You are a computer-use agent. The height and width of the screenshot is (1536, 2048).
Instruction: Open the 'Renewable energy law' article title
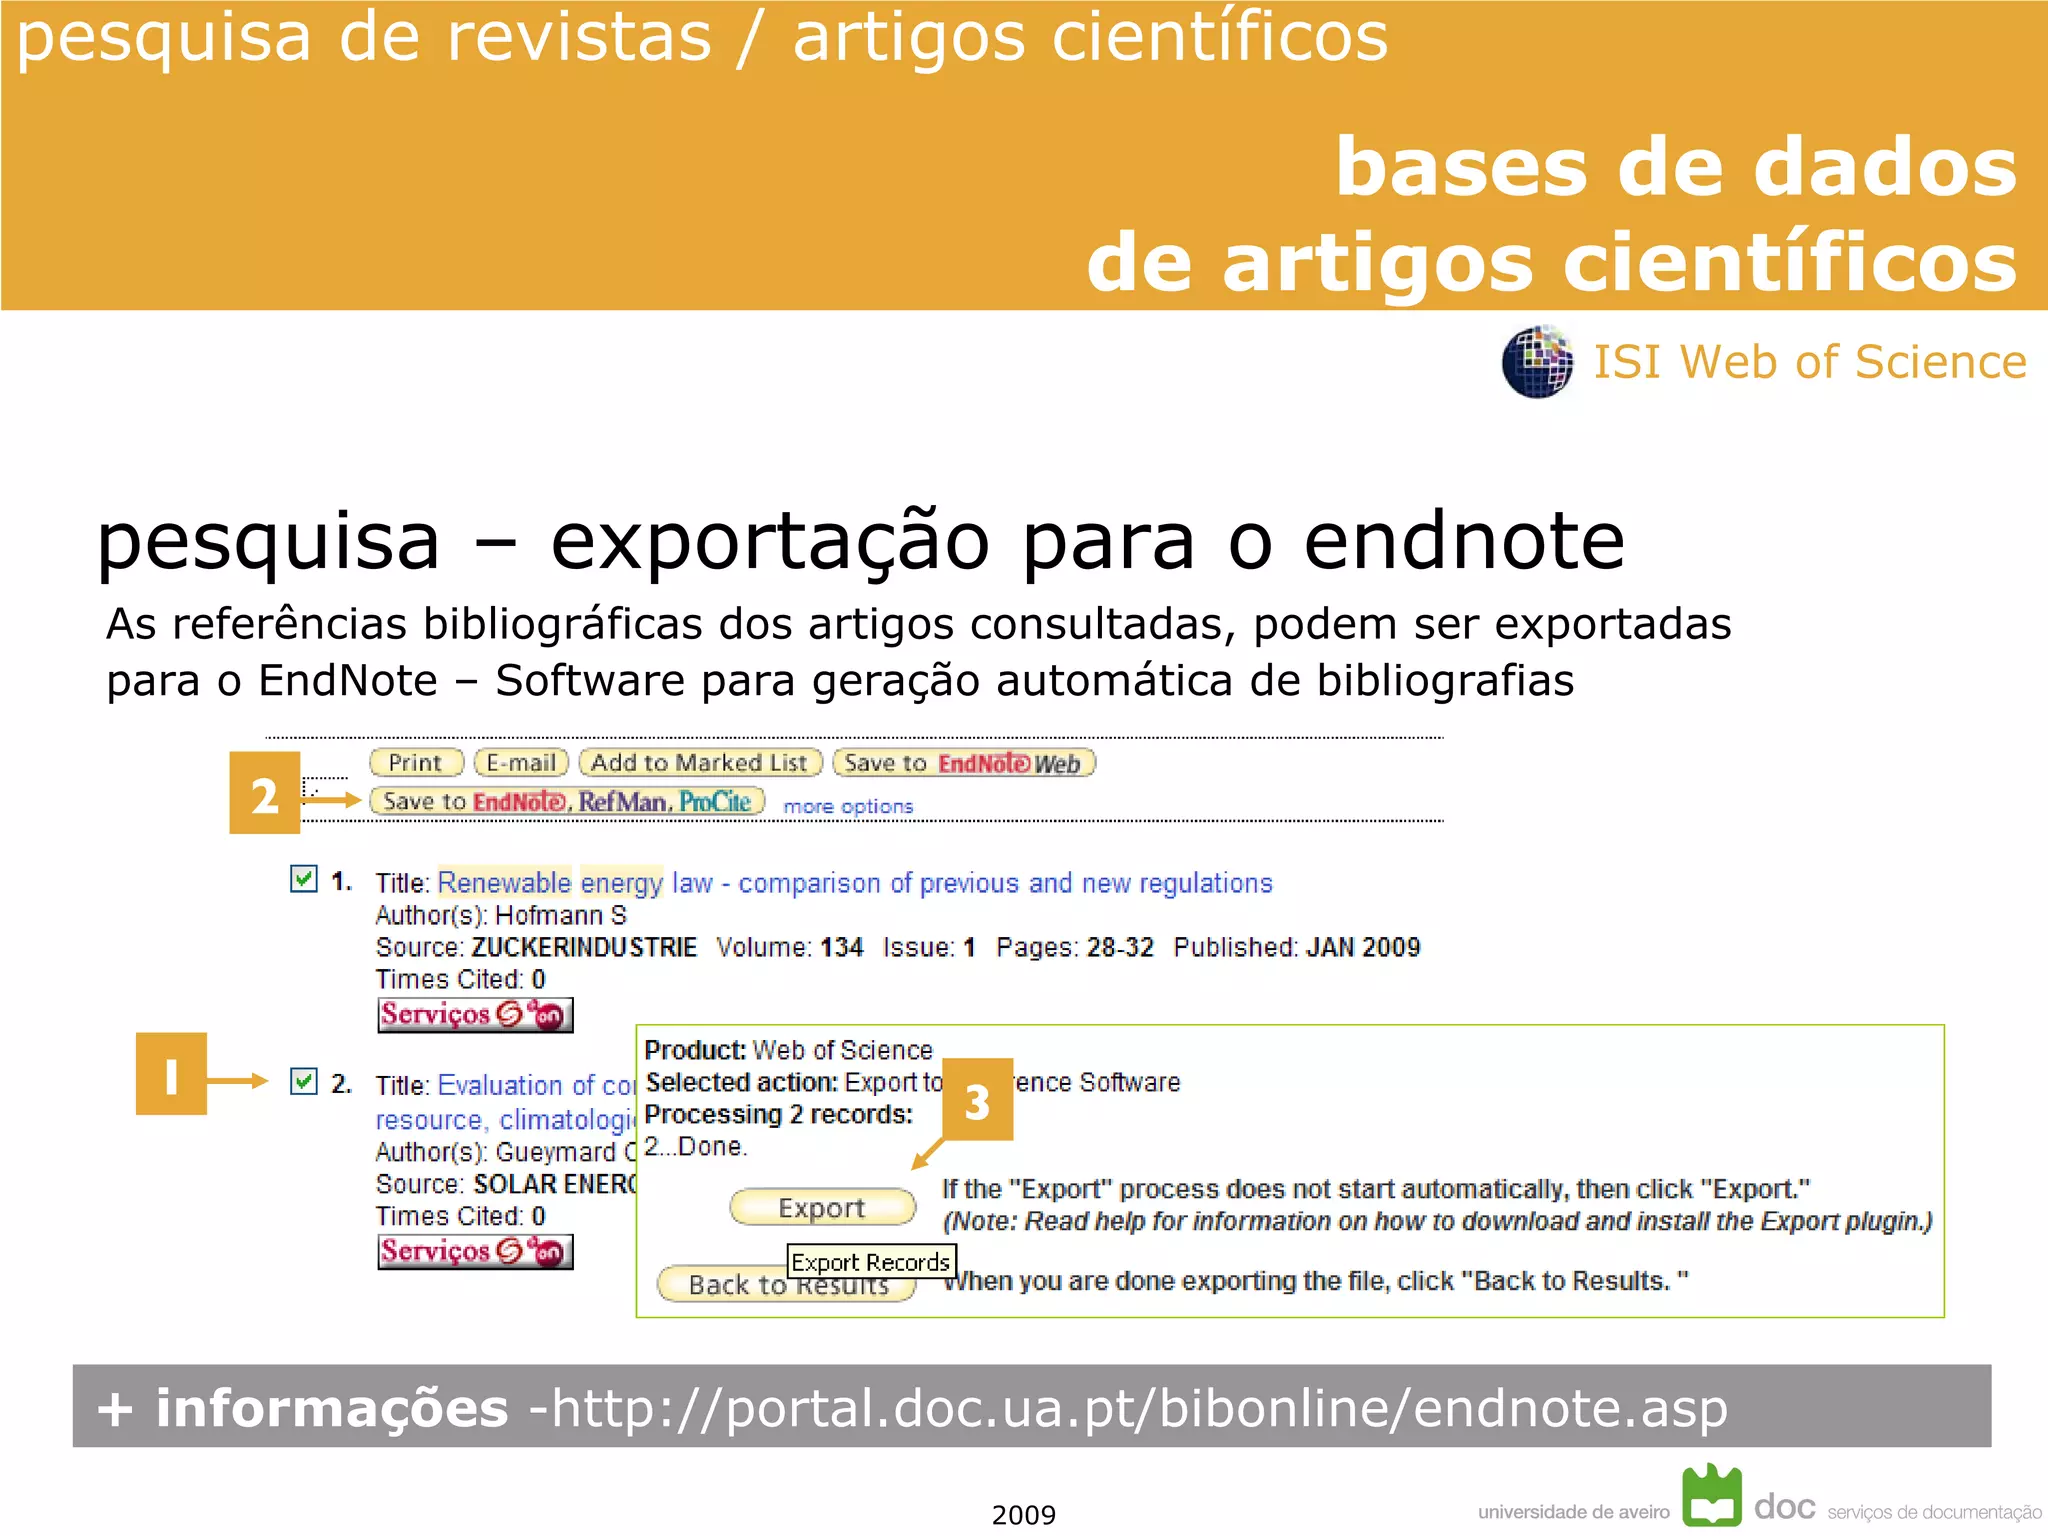click(x=855, y=883)
